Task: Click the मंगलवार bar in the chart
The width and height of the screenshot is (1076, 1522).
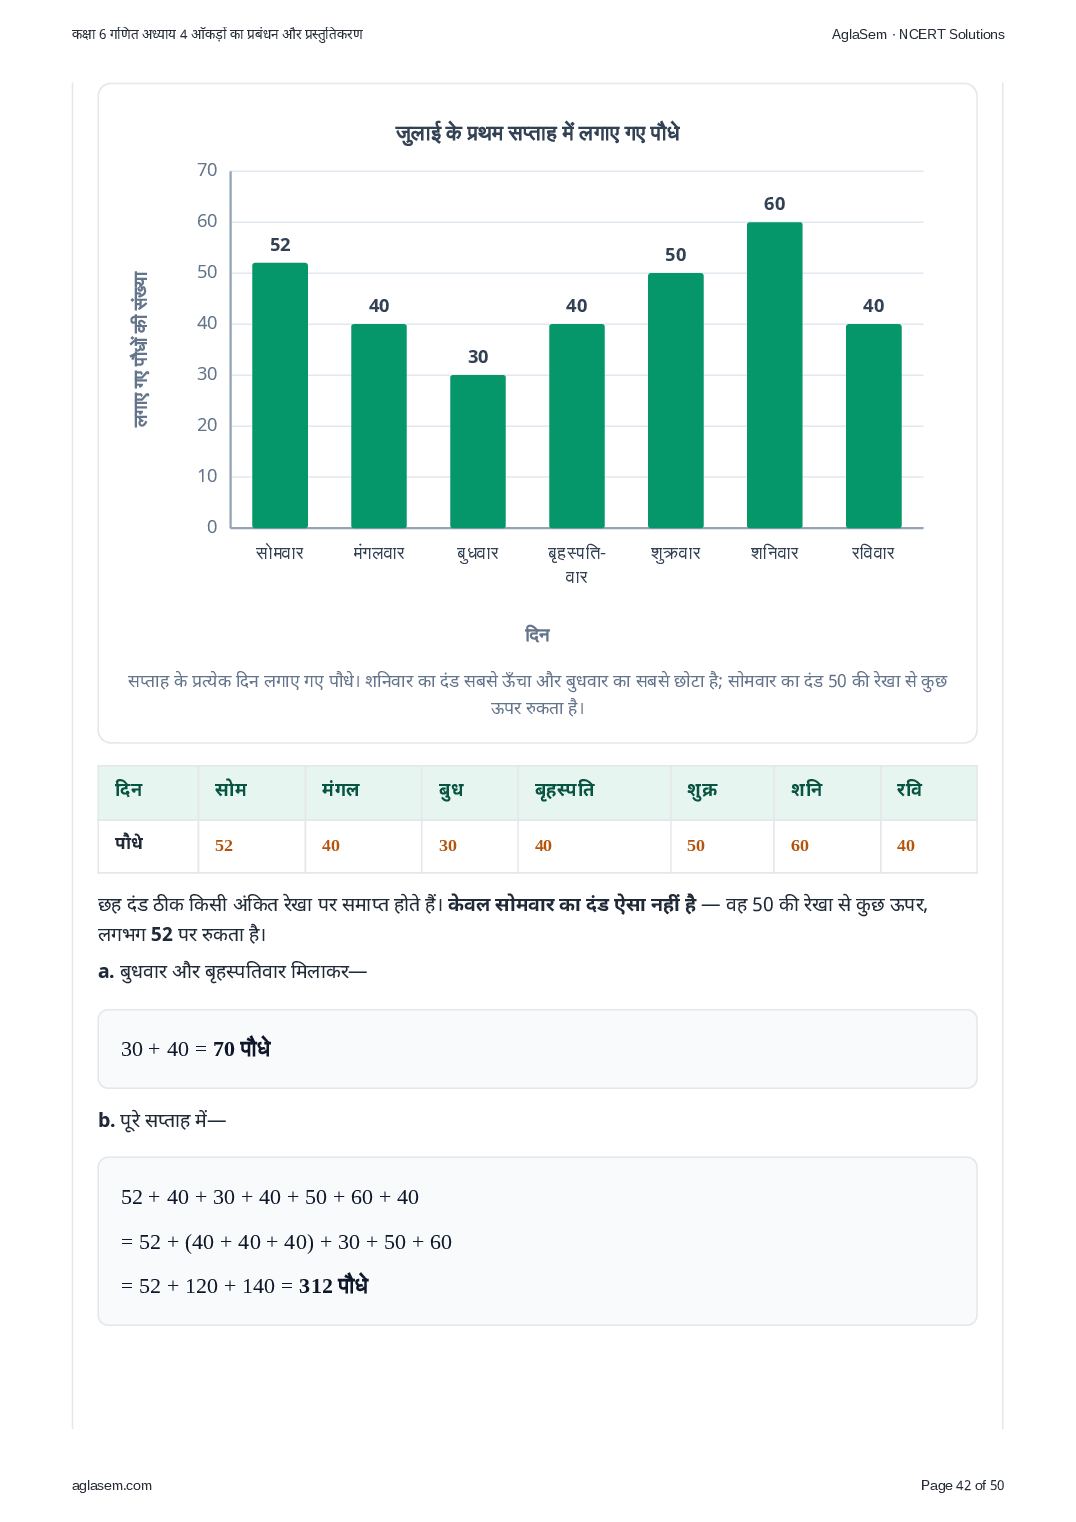Action: click(379, 426)
